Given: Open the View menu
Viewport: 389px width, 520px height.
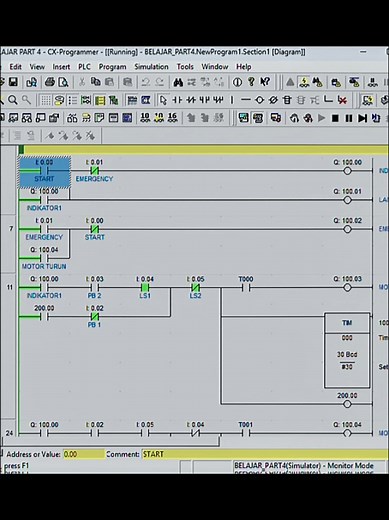Looking at the screenshot, I should (x=37, y=67).
